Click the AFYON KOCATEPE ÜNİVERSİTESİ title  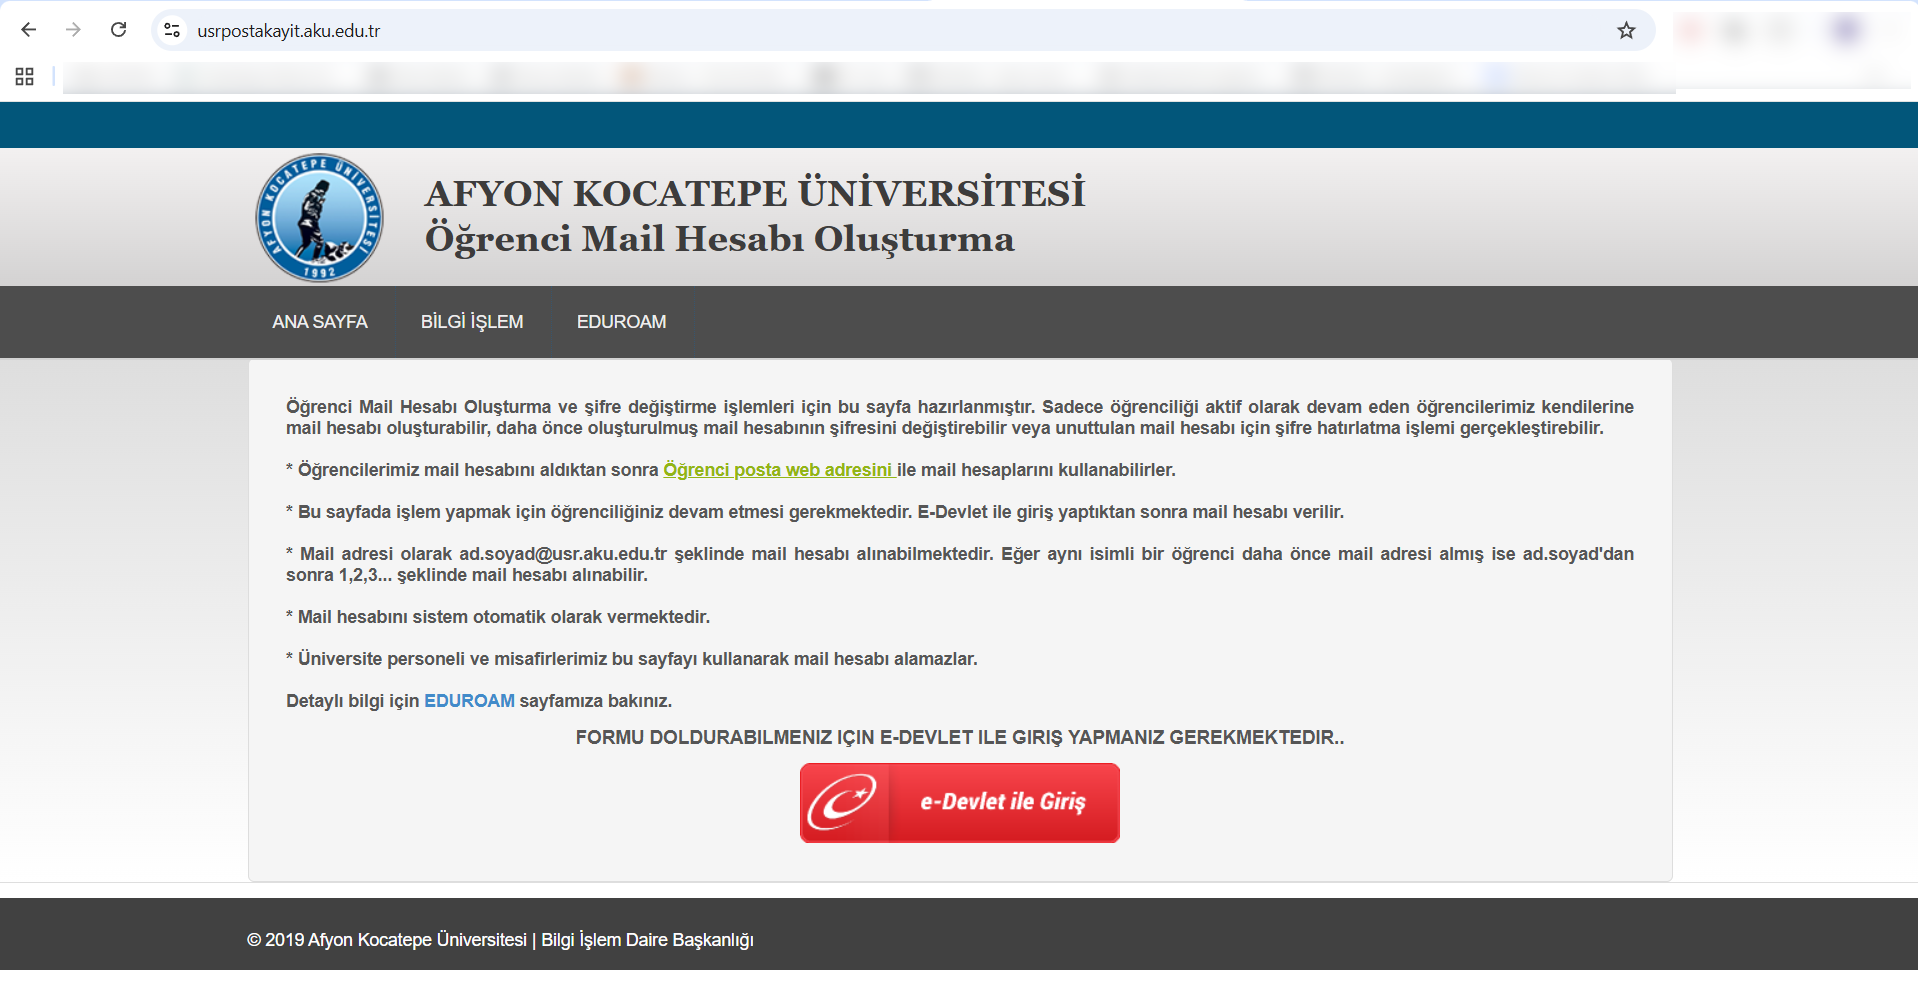point(755,193)
